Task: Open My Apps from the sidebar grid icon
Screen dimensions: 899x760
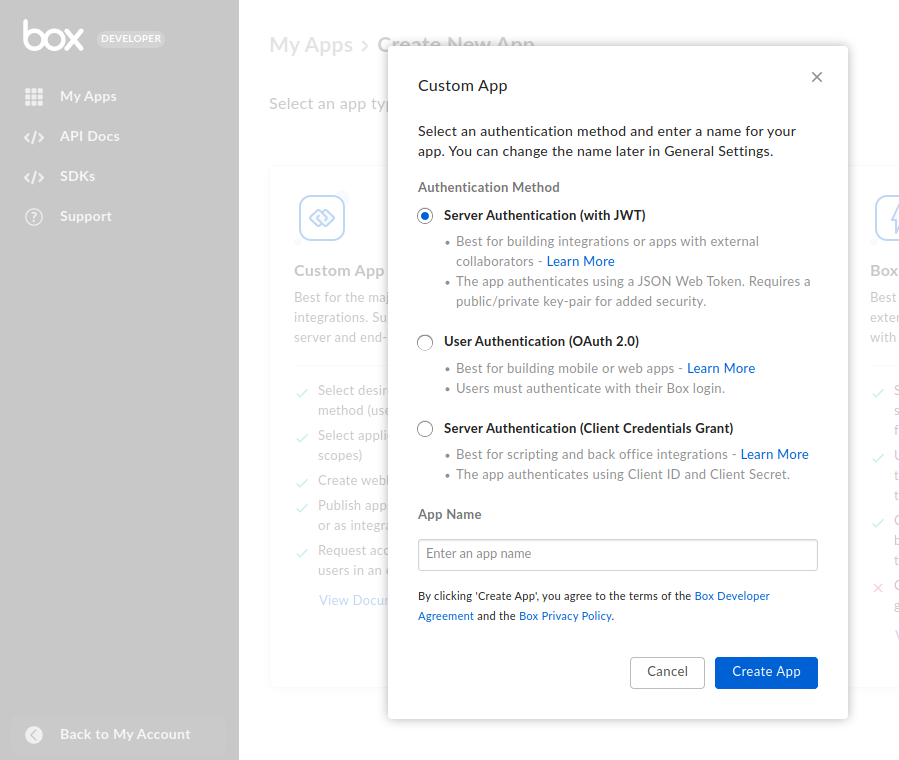Action: [36, 96]
